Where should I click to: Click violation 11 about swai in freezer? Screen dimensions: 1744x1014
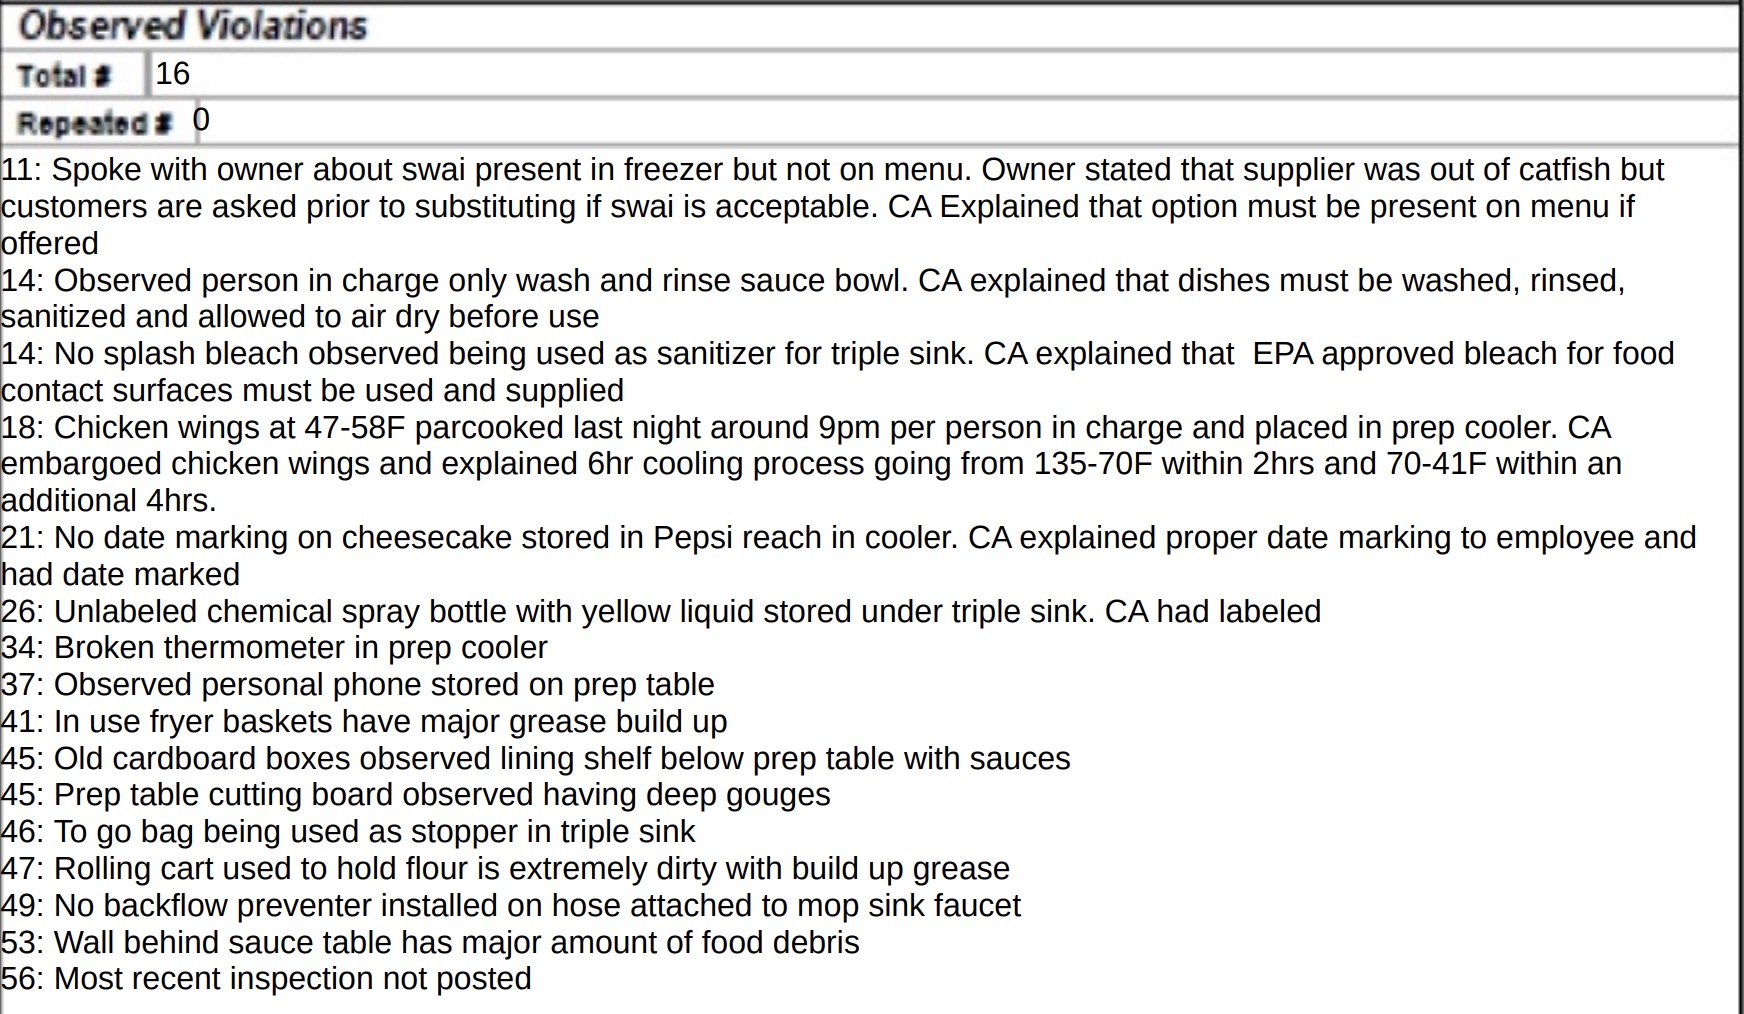(x=832, y=206)
